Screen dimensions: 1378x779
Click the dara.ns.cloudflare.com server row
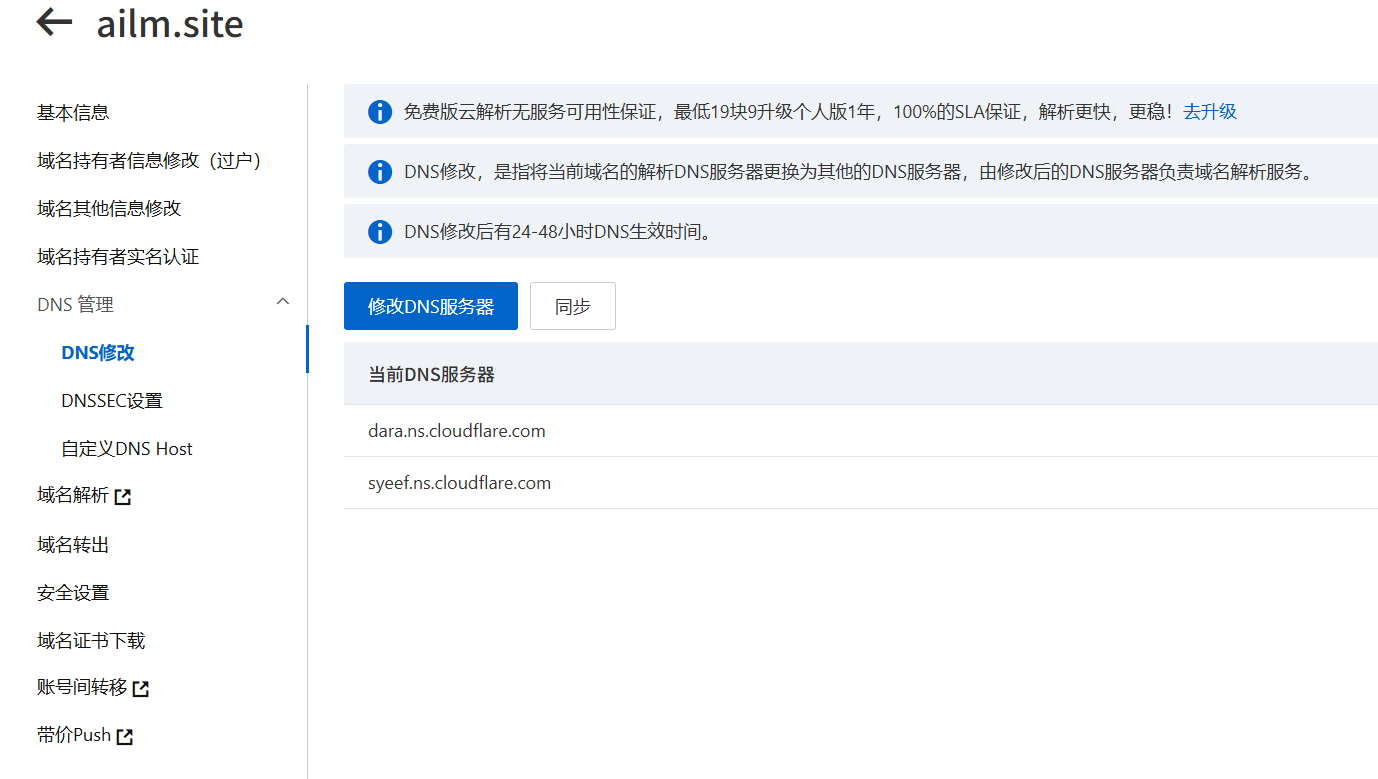(457, 431)
